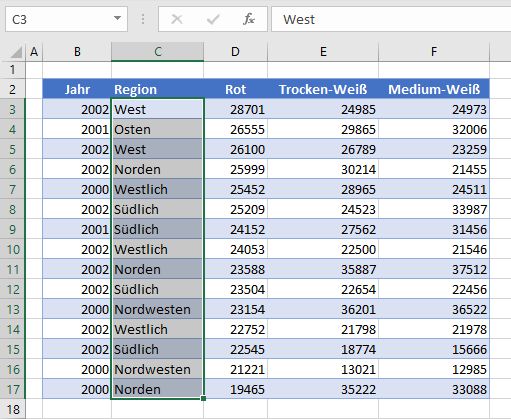
Task: Select the column E header
Action: [323, 52]
